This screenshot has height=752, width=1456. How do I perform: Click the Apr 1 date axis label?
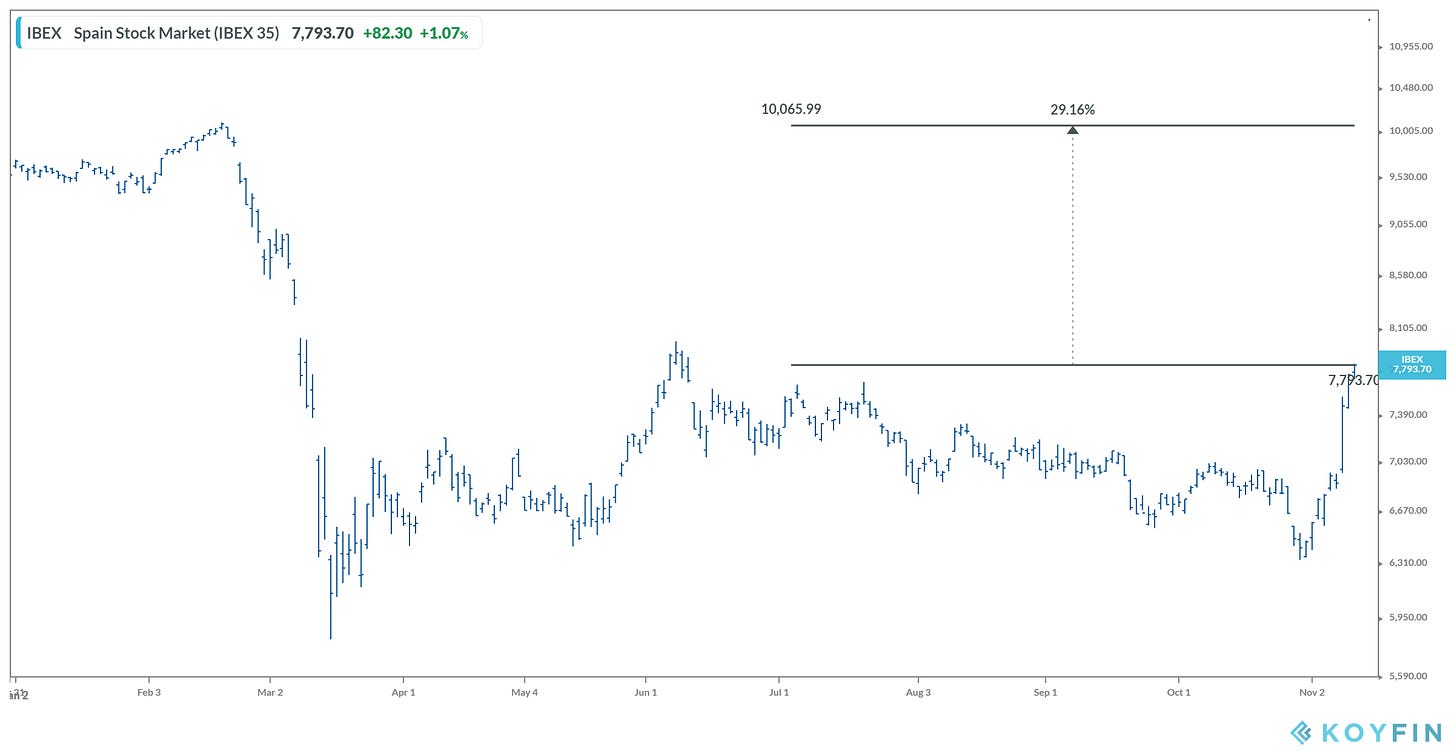(403, 691)
